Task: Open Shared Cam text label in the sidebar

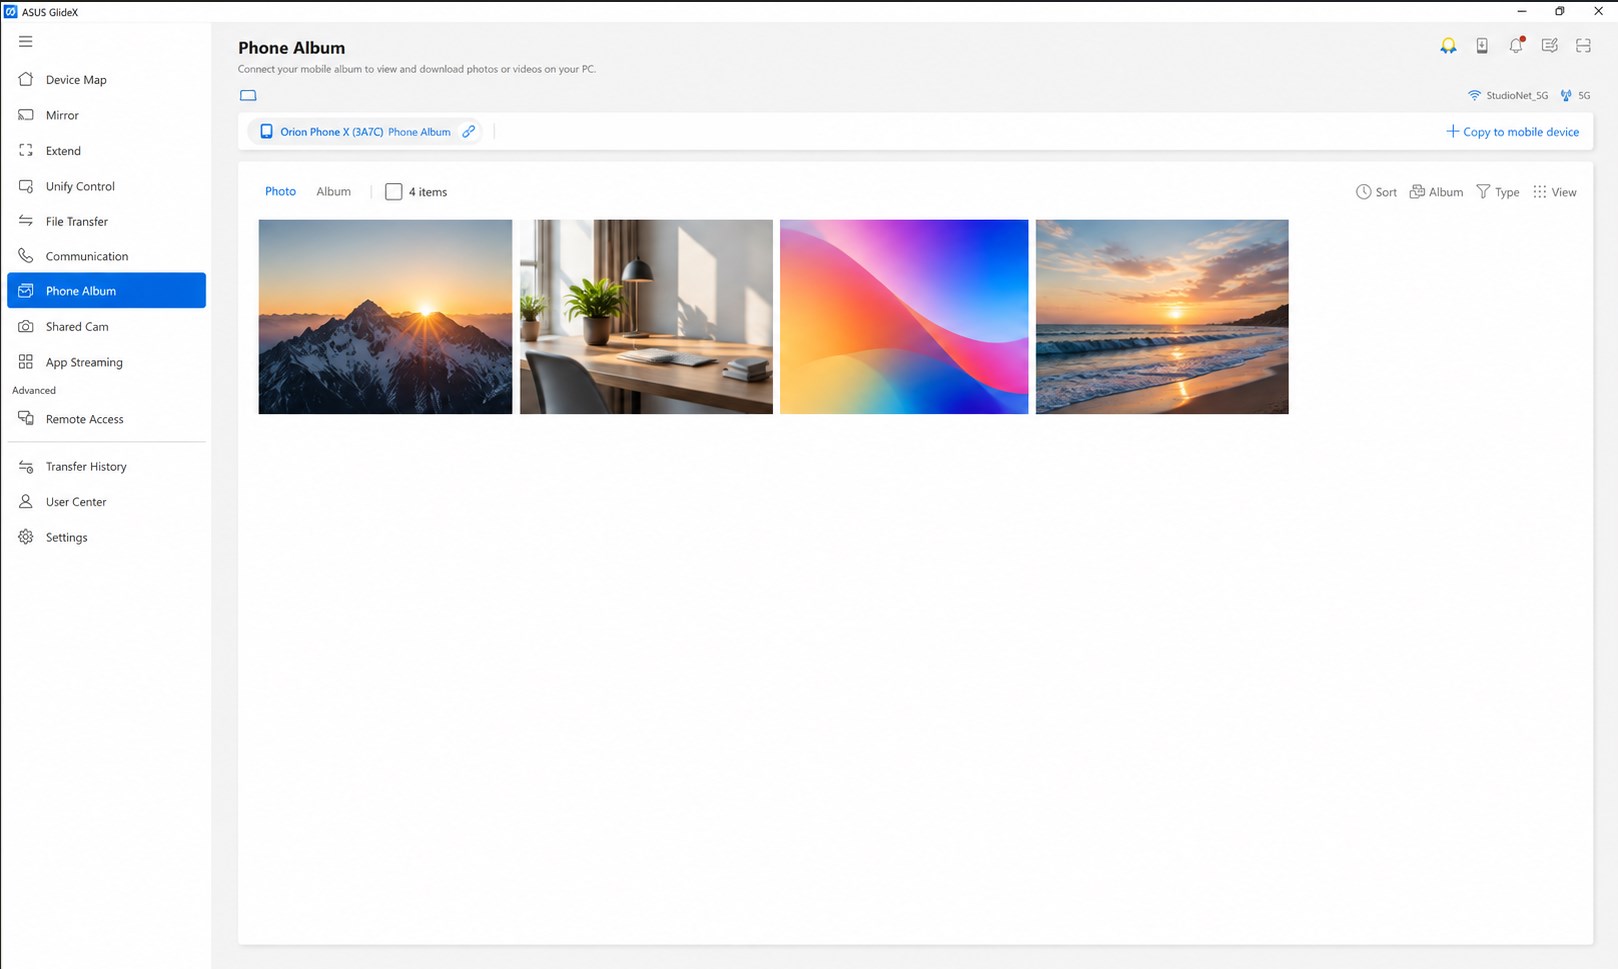Action: click(x=77, y=327)
